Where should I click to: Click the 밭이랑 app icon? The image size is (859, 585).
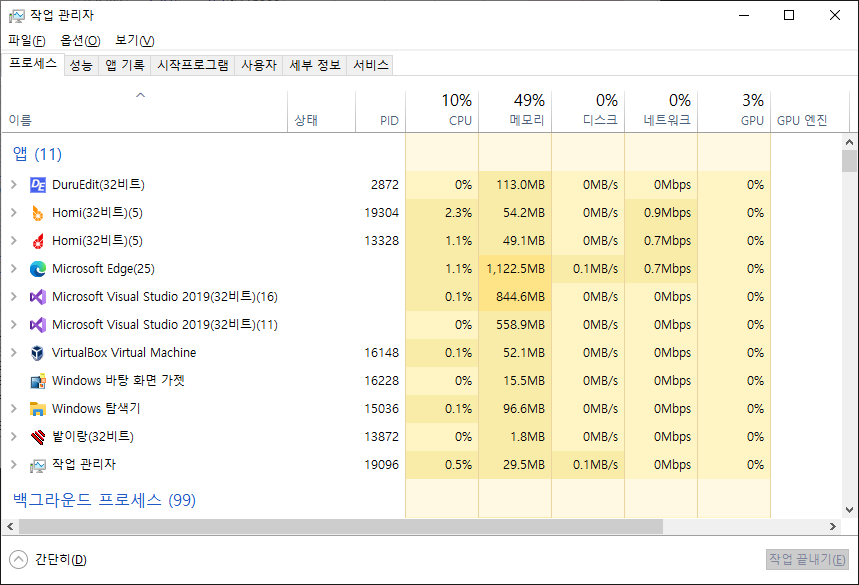pos(38,437)
